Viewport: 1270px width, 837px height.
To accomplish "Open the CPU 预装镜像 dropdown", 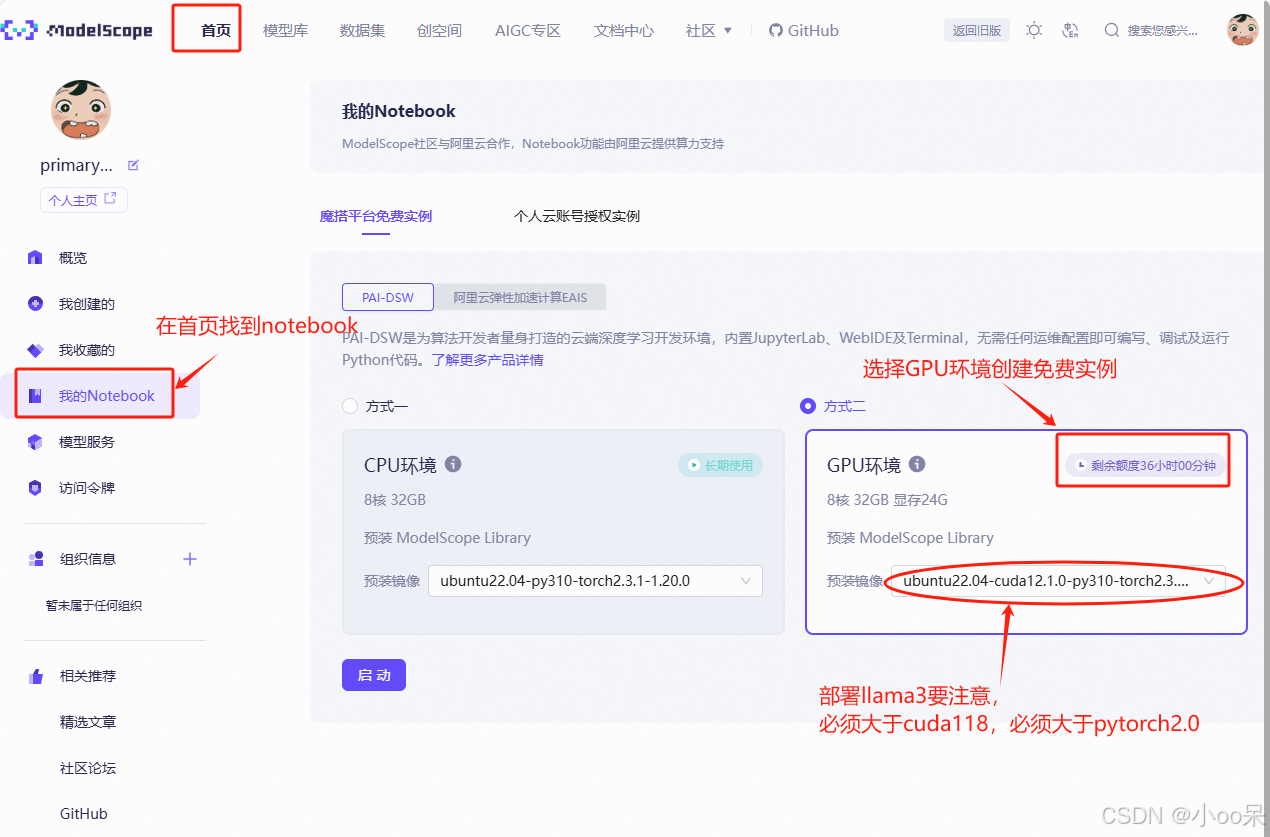I will [595, 581].
